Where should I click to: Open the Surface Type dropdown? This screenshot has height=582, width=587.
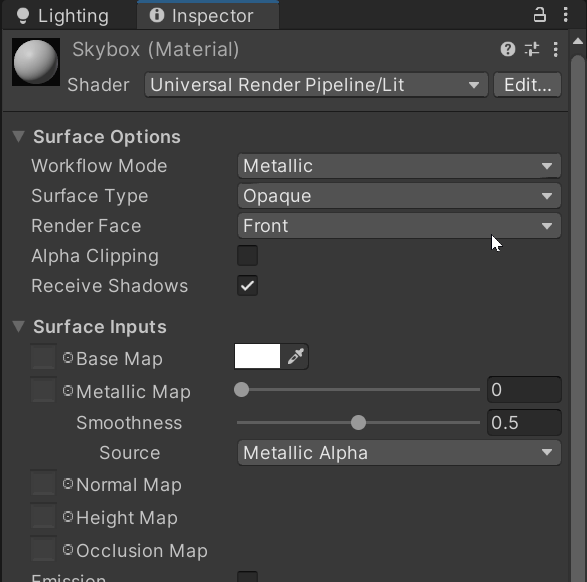[x=399, y=196]
